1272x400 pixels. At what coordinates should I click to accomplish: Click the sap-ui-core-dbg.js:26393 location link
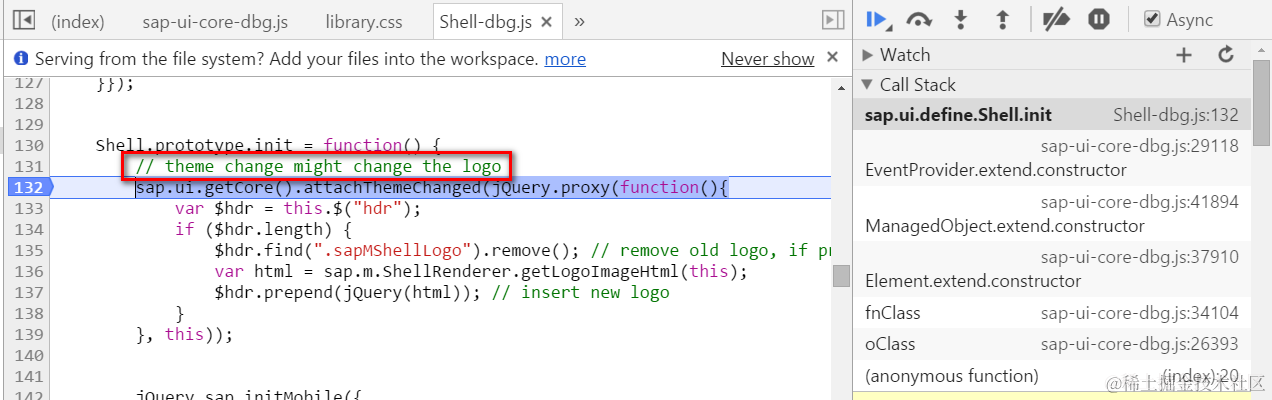1139,344
